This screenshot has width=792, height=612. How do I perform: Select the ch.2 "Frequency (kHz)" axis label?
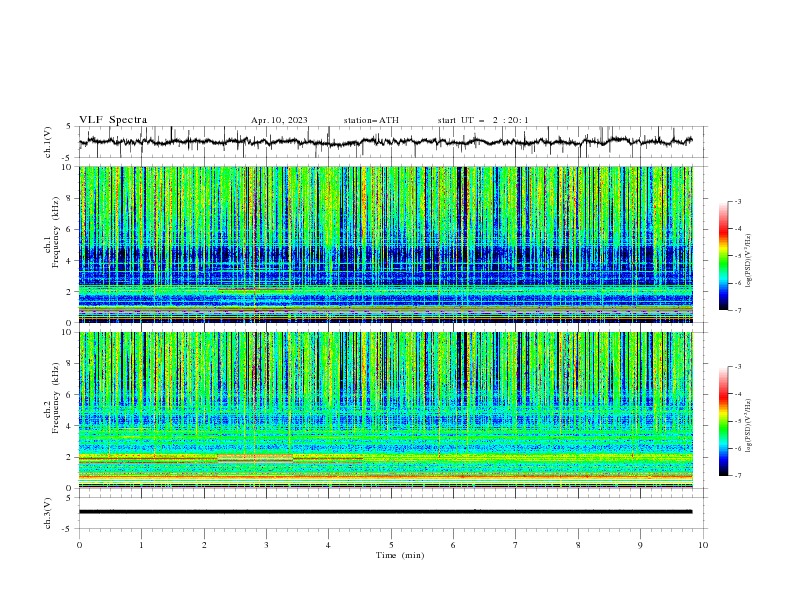pos(55,398)
